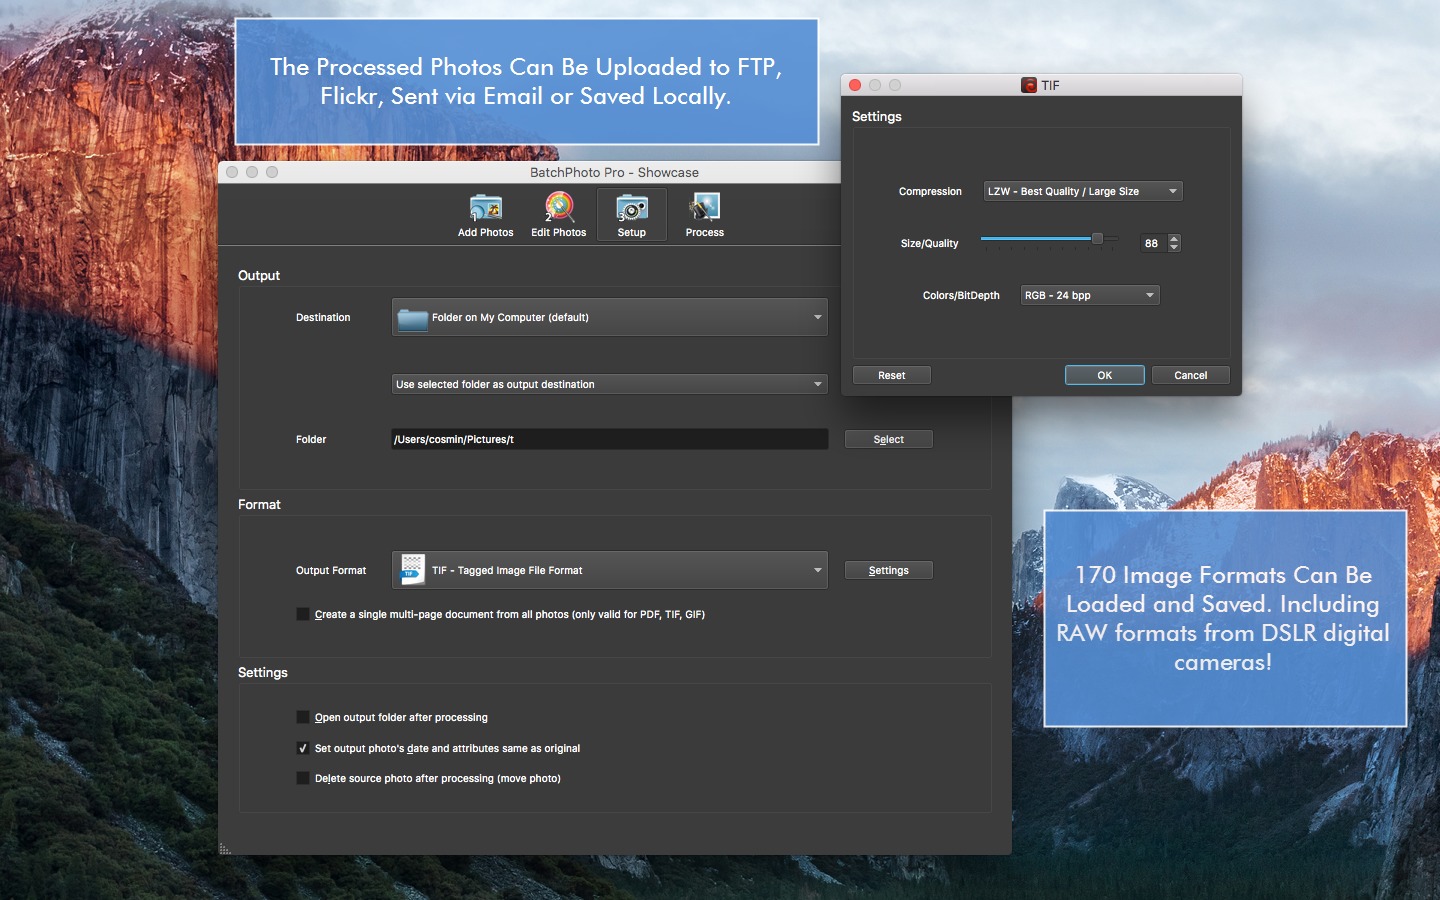Expand the Use selected folder dropdown
Screen dimensions: 1440x900
point(609,385)
